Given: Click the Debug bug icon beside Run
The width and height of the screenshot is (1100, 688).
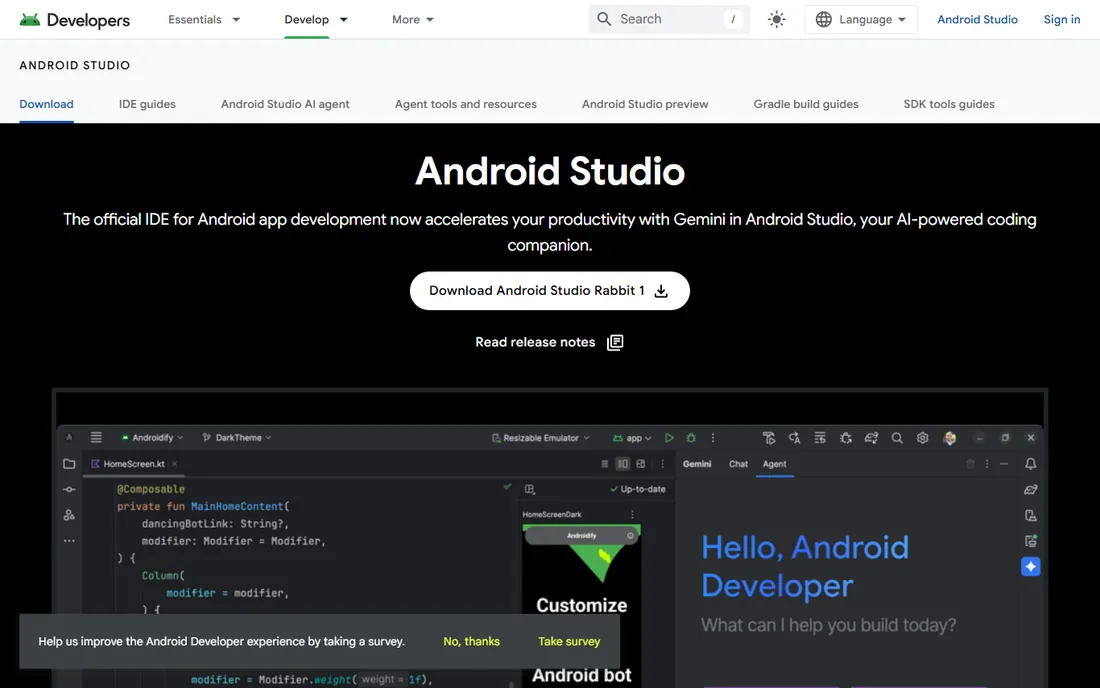Looking at the screenshot, I should (x=691, y=438).
